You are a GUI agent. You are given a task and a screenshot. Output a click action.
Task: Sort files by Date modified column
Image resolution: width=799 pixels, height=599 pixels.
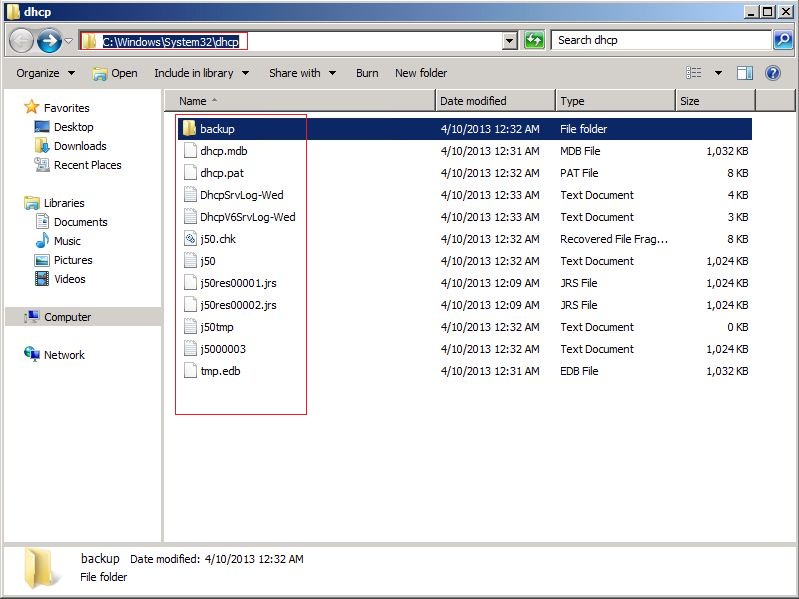[494, 101]
